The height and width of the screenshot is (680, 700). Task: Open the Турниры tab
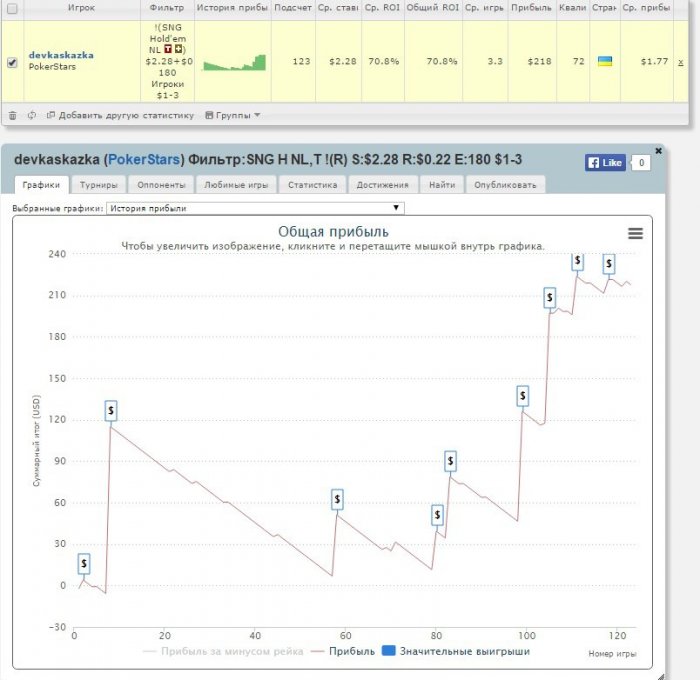point(98,185)
